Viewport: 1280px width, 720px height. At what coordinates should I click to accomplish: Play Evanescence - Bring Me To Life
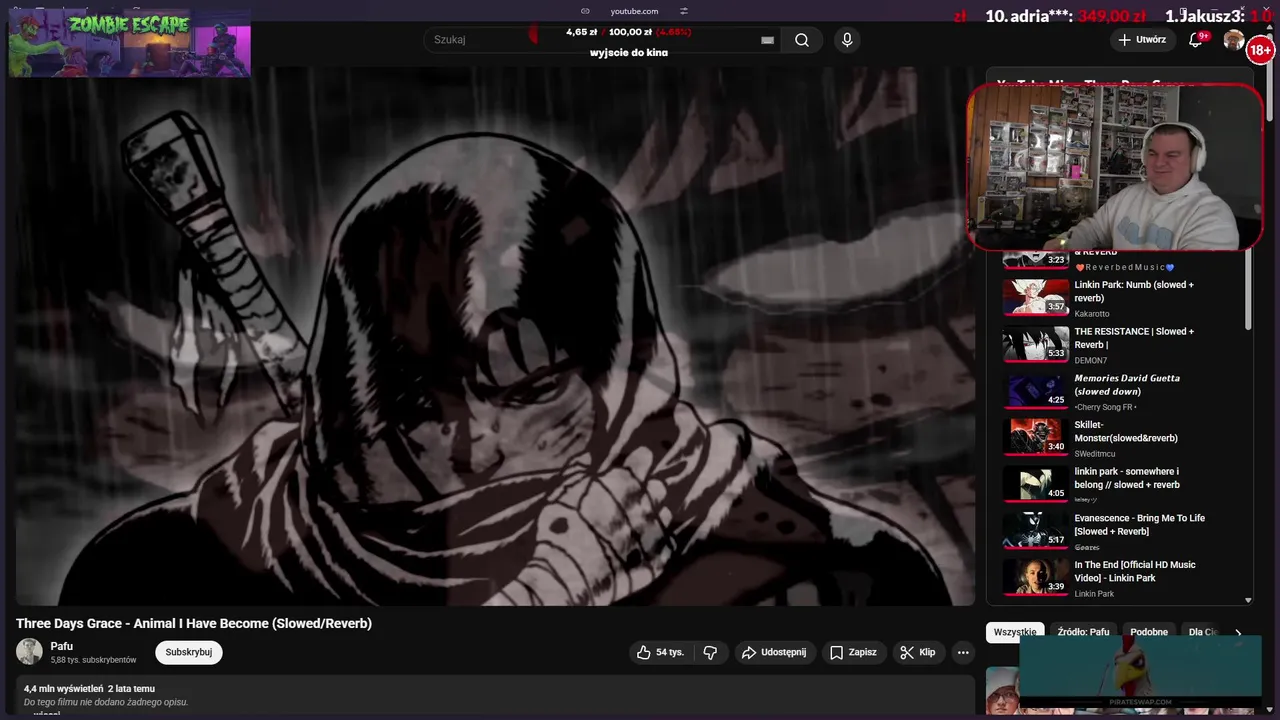click(x=1139, y=525)
